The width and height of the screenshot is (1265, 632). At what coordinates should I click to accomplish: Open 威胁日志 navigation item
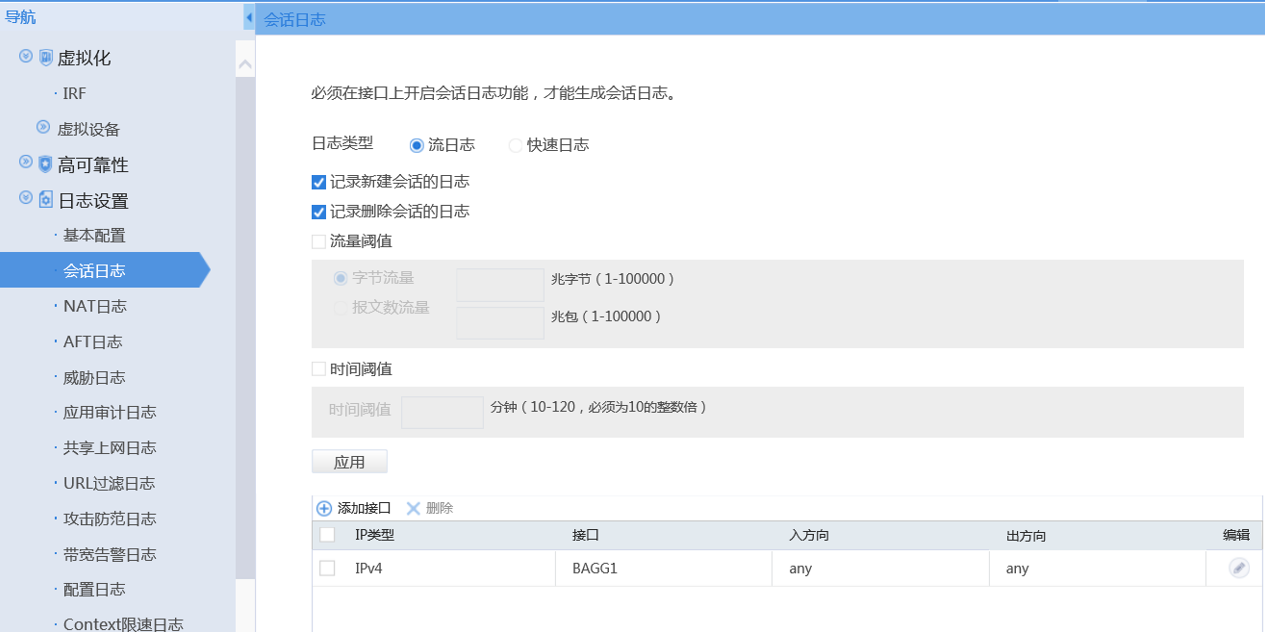pos(95,377)
